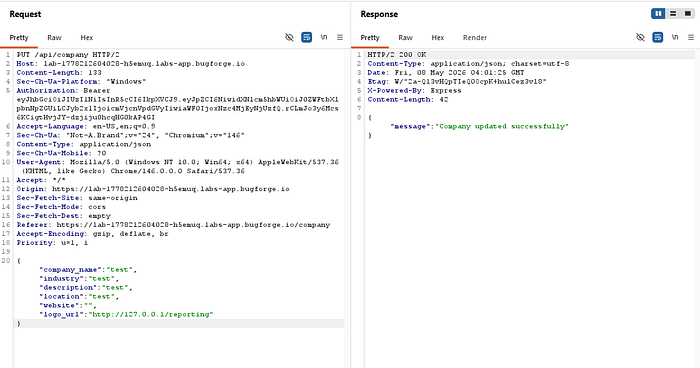
Task: Switch to Request Pretty tab
Action: [19, 38]
